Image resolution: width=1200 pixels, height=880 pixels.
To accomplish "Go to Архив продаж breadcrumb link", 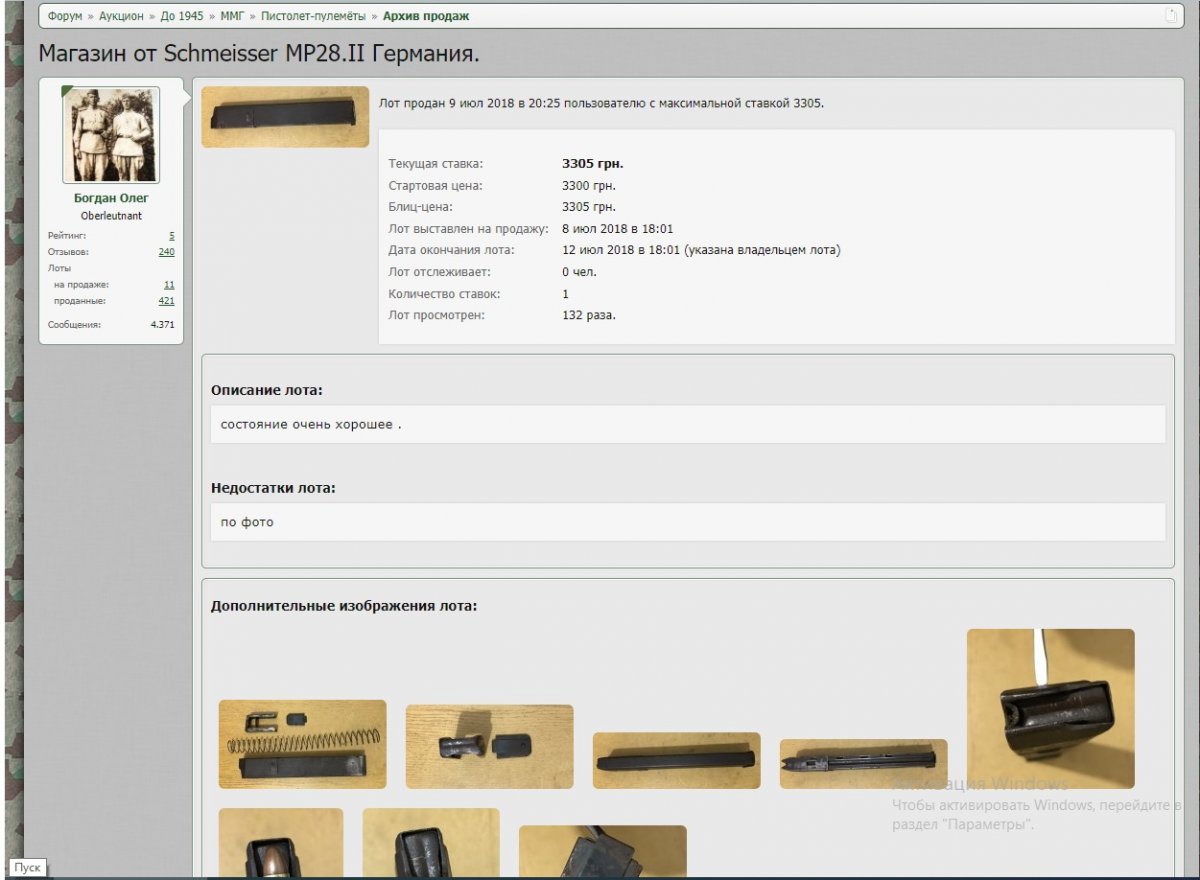I will (x=426, y=16).
